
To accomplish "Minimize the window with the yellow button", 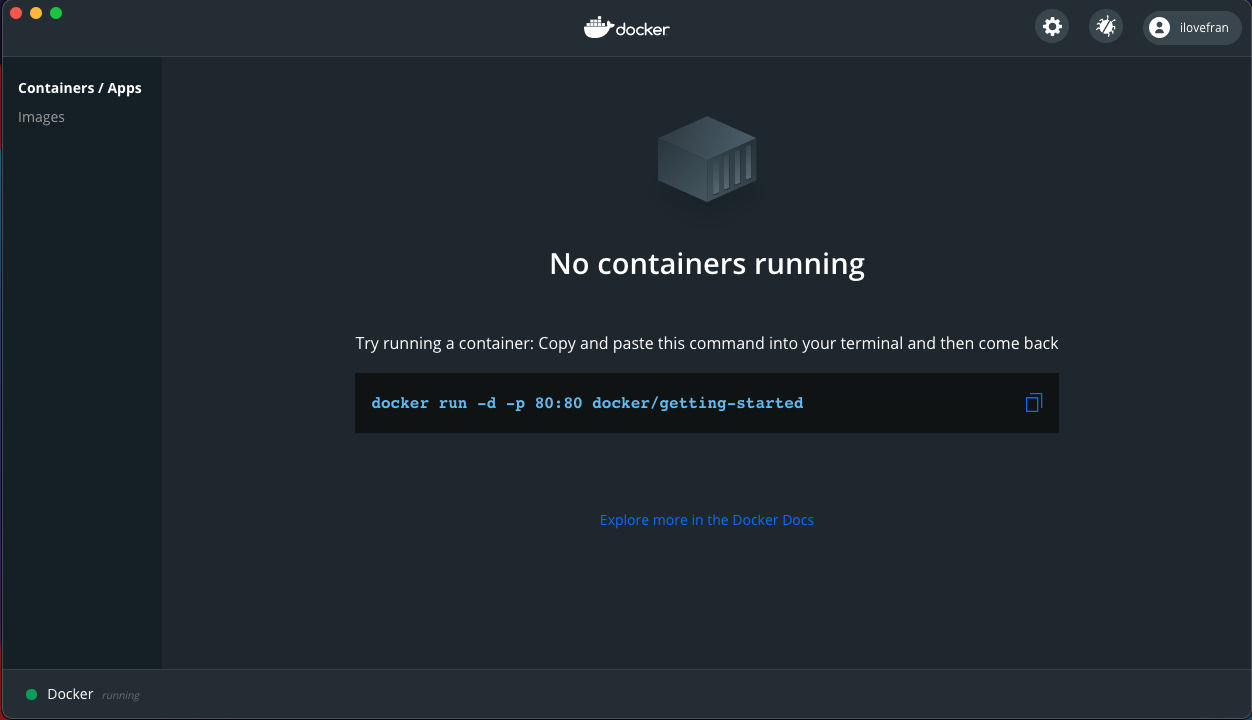I will (36, 13).
